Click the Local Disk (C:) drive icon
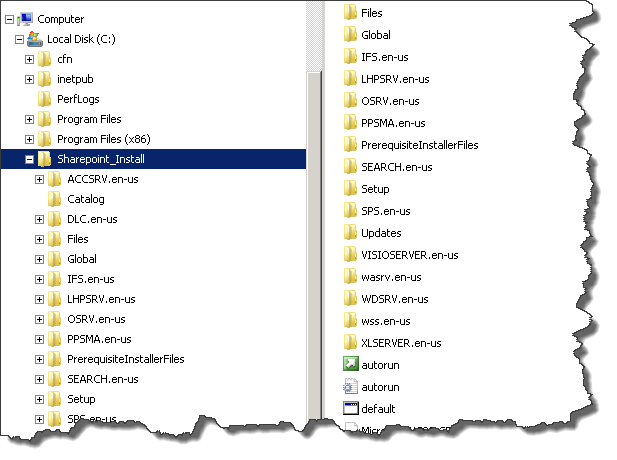 pyautogui.click(x=35, y=39)
